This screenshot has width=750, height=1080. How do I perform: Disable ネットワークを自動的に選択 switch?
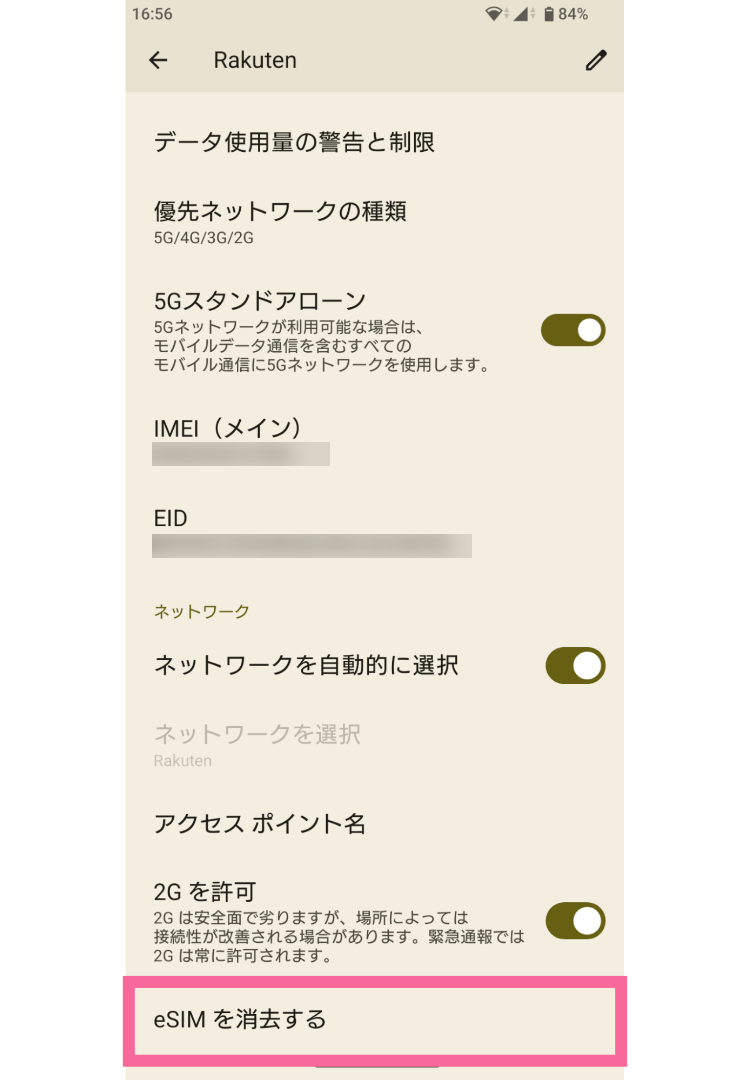coord(575,665)
